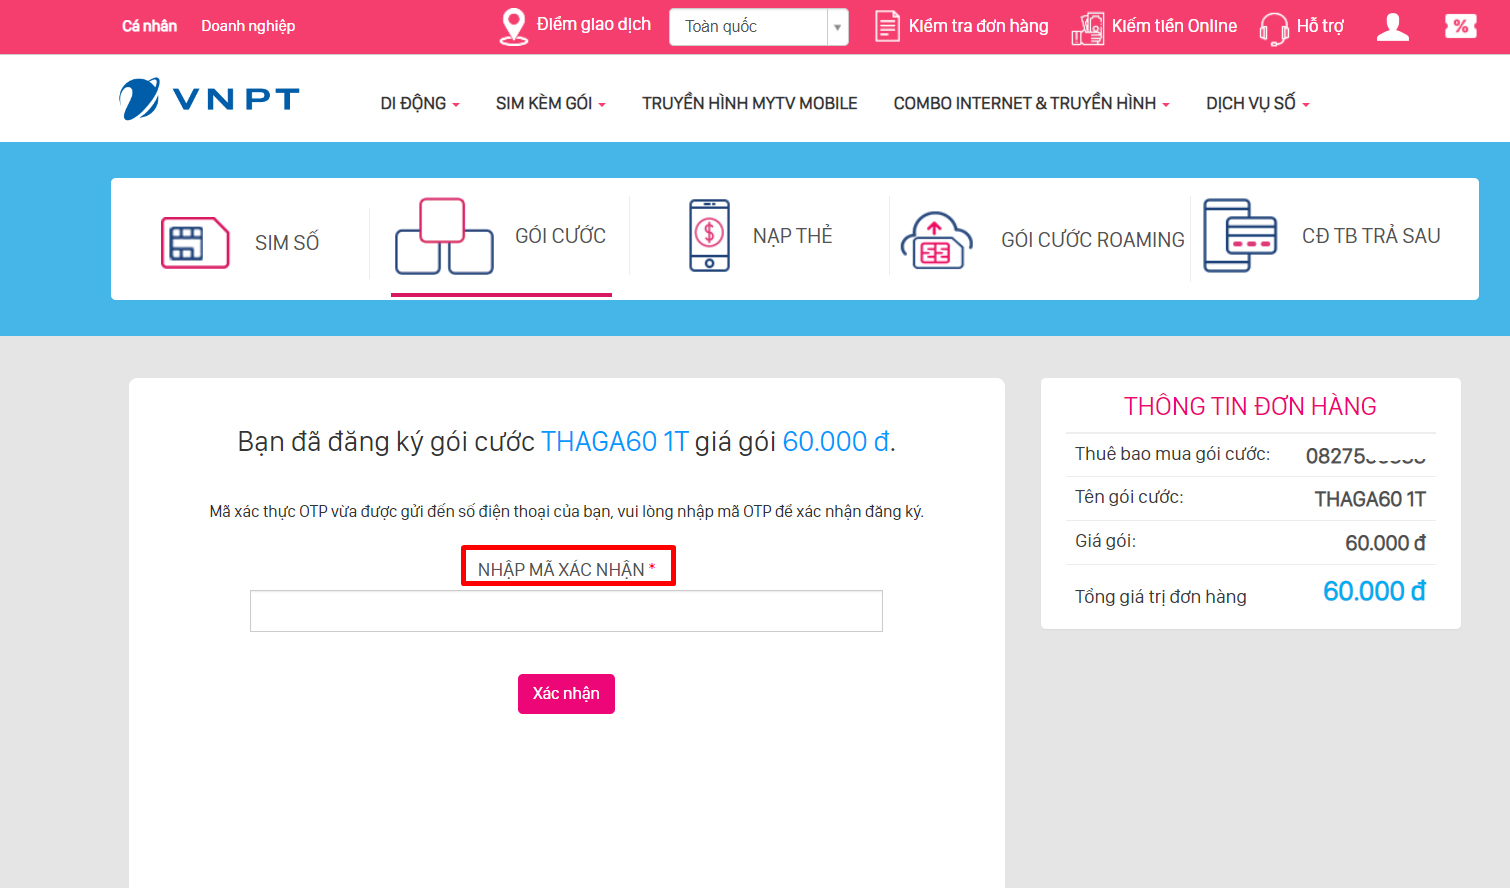
Task: Click the THÔNG TIN ĐƠN HÀNG heading
Action: coord(1250,406)
